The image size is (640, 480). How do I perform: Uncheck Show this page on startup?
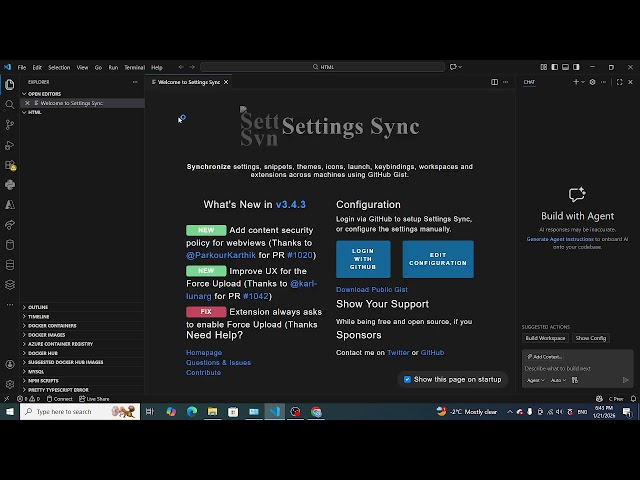[407, 379]
